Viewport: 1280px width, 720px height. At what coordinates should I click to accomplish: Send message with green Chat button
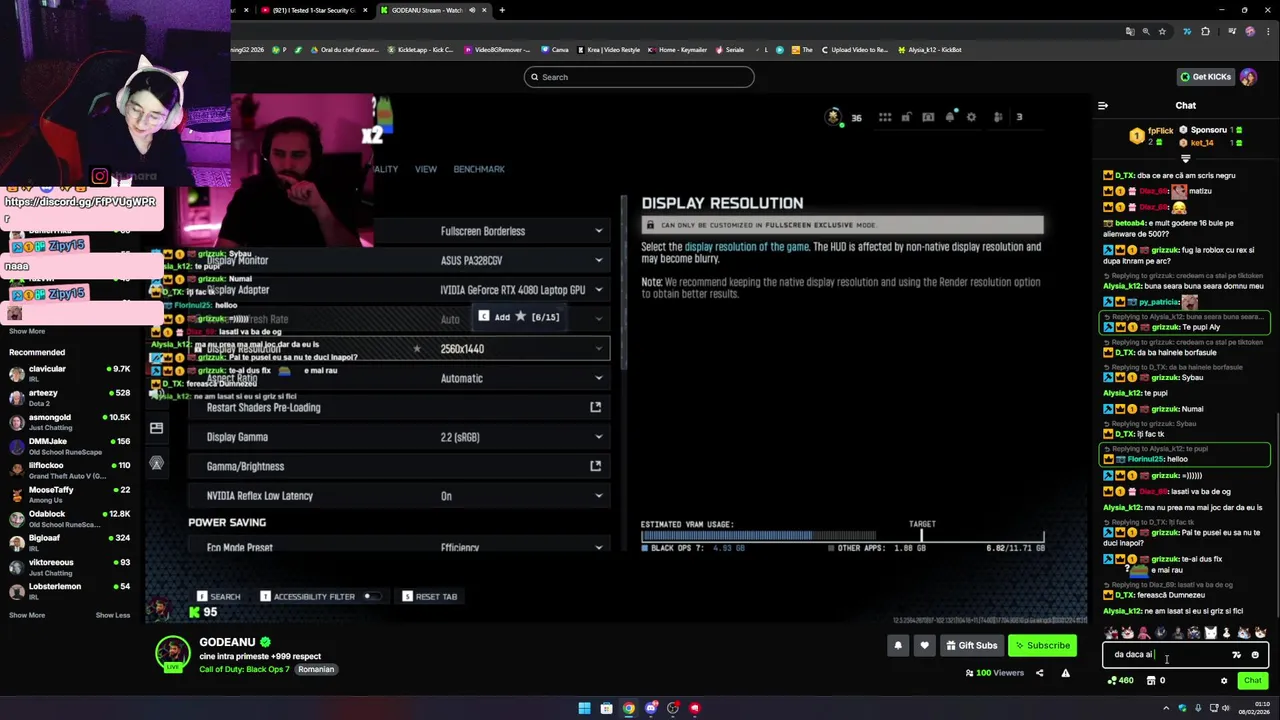1252,681
